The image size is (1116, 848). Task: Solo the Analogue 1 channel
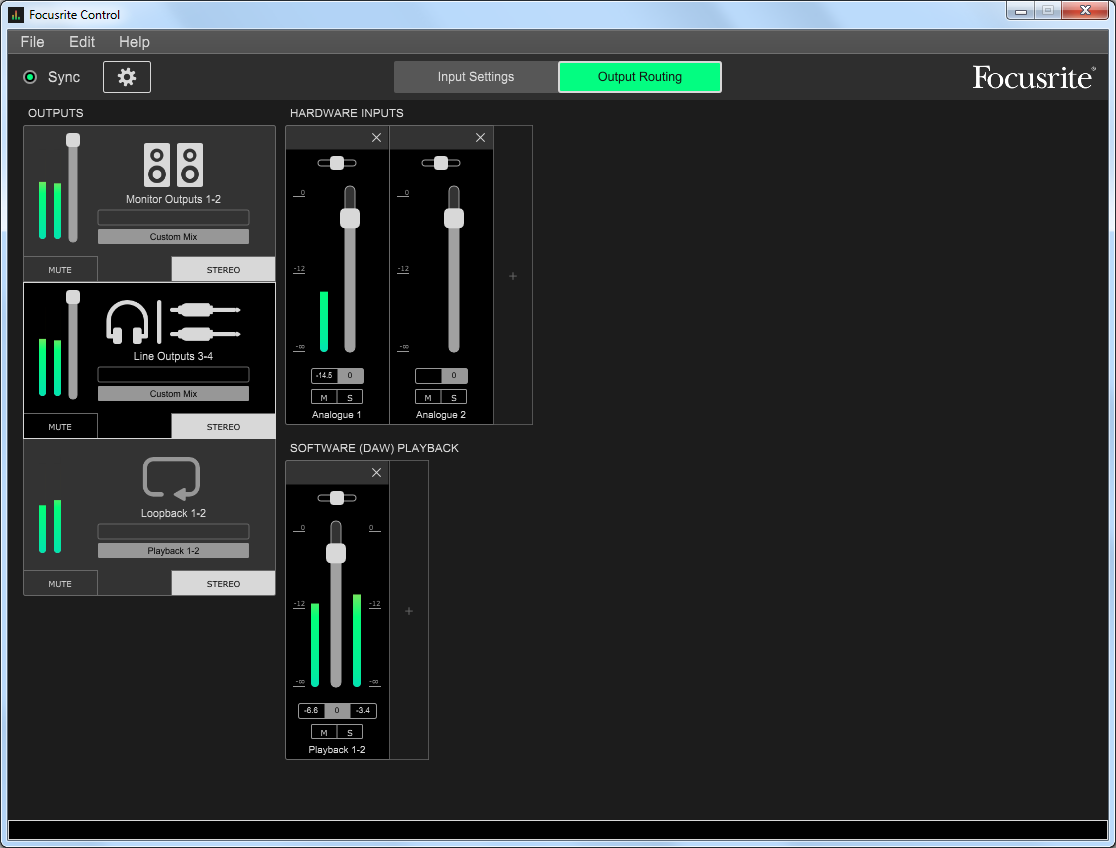(x=349, y=398)
